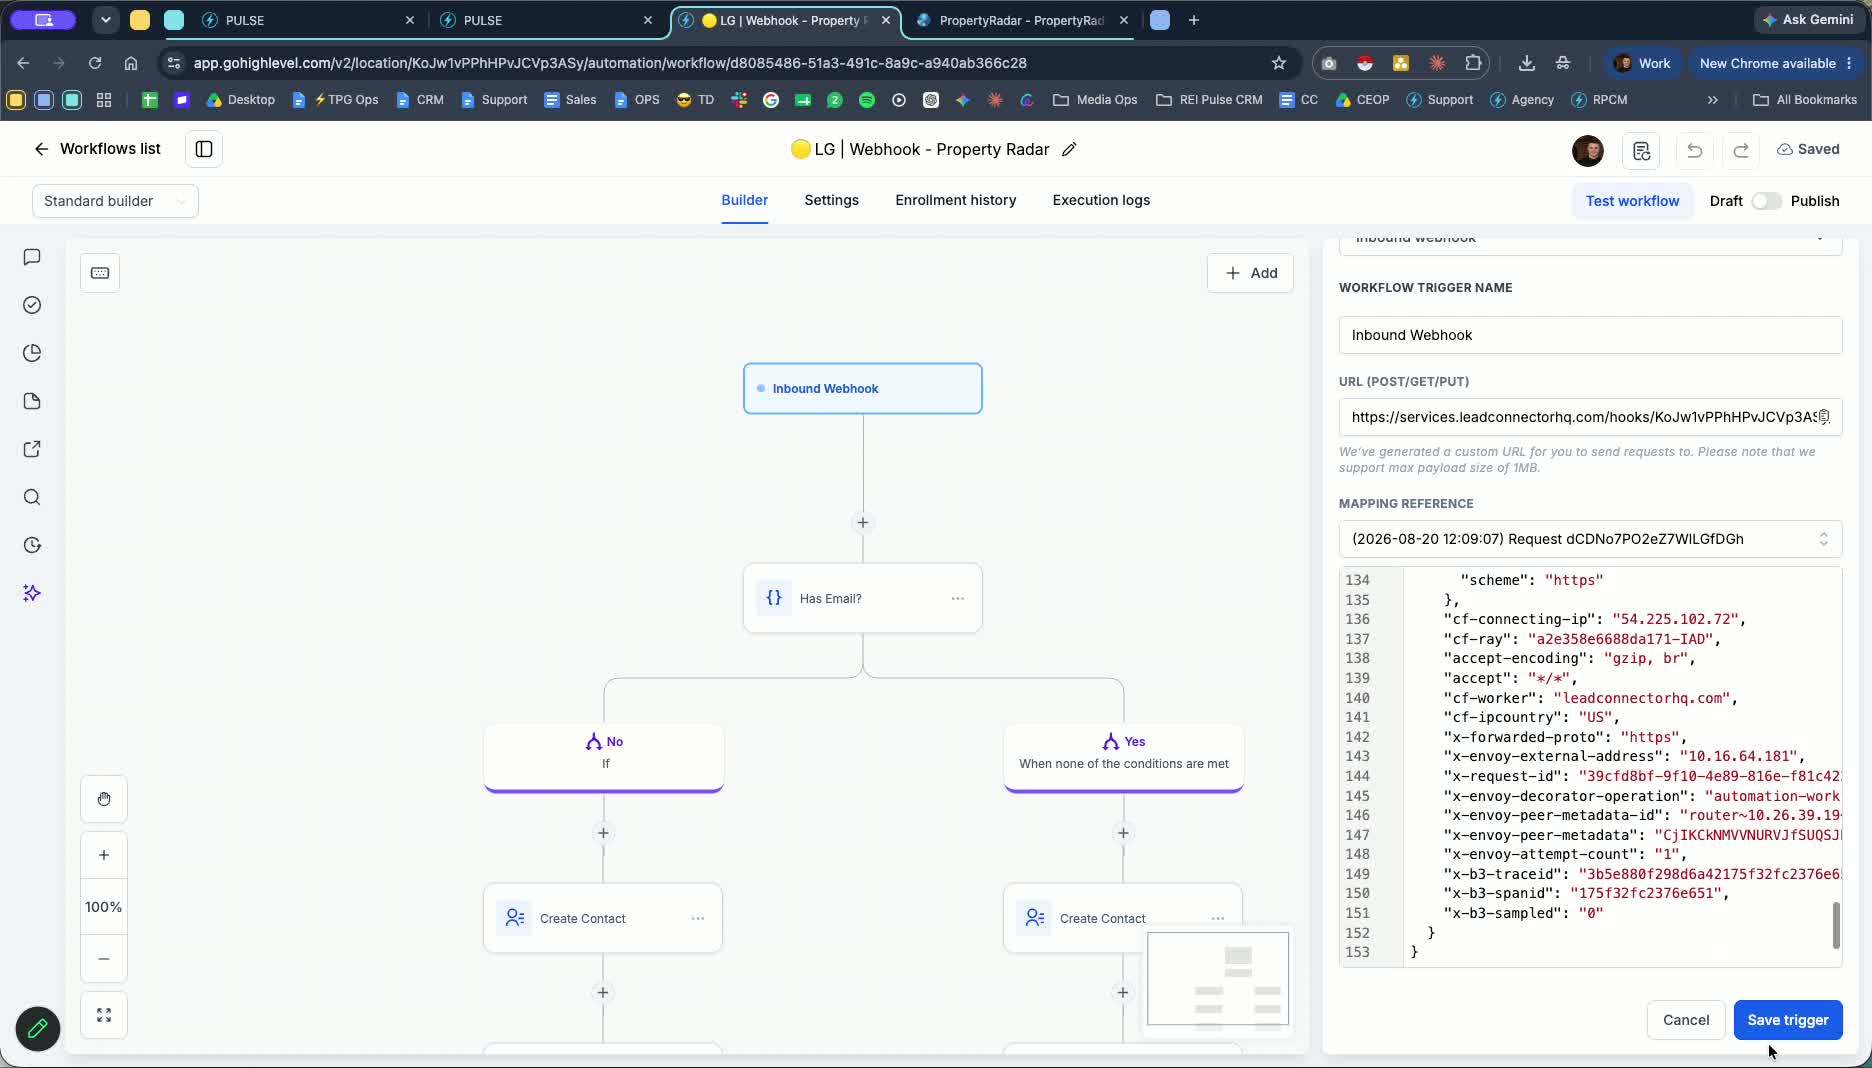Open the Standard builder dropdown
The width and height of the screenshot is (1872, 1068).
pyautogui.click(x=115, y=201)
